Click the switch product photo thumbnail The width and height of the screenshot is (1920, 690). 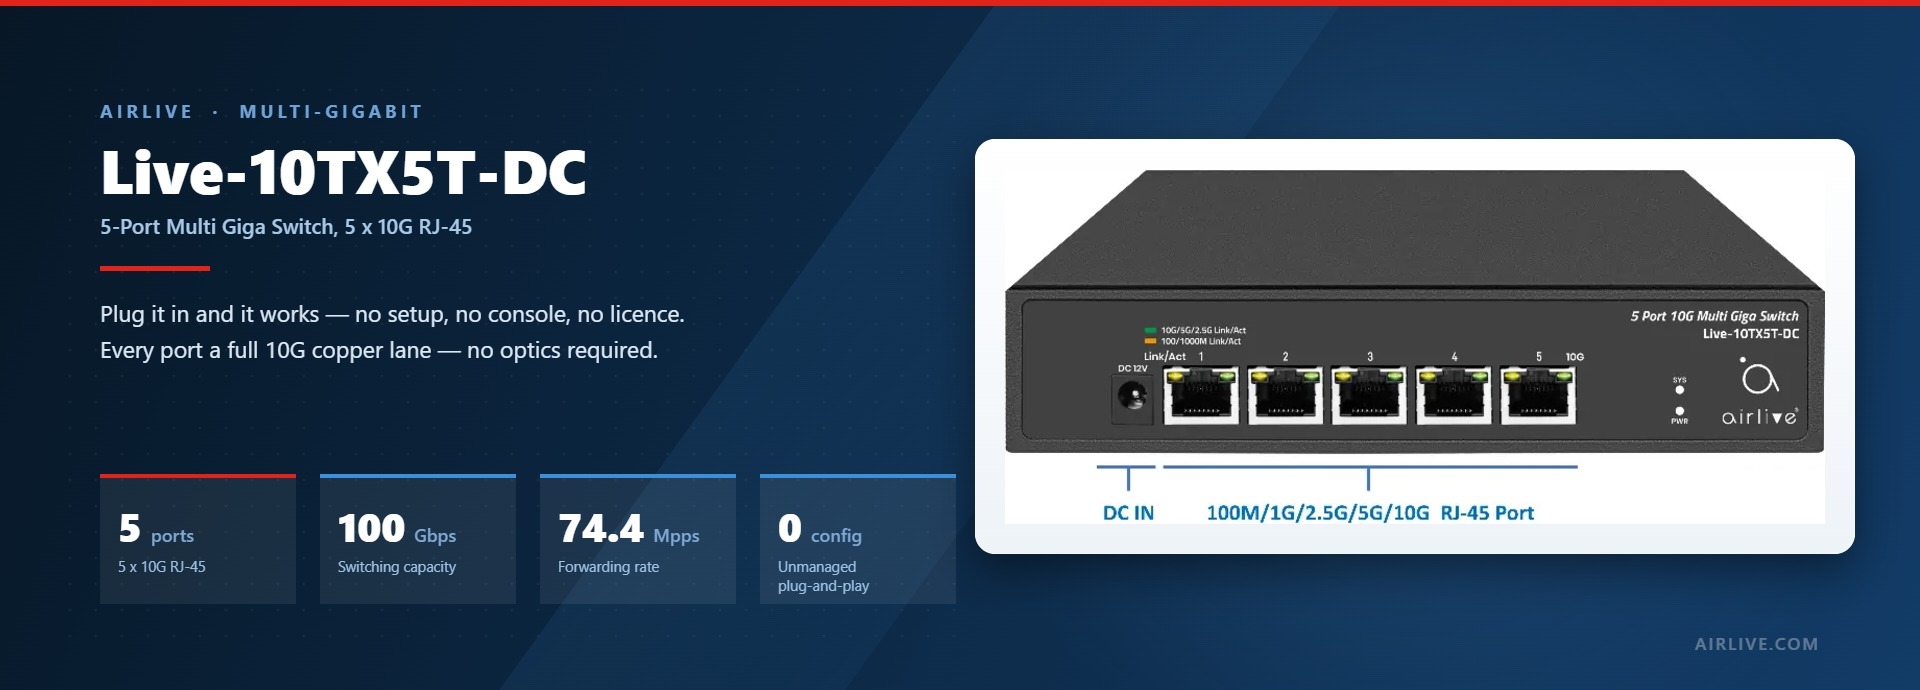click(x=1415, y=346)
